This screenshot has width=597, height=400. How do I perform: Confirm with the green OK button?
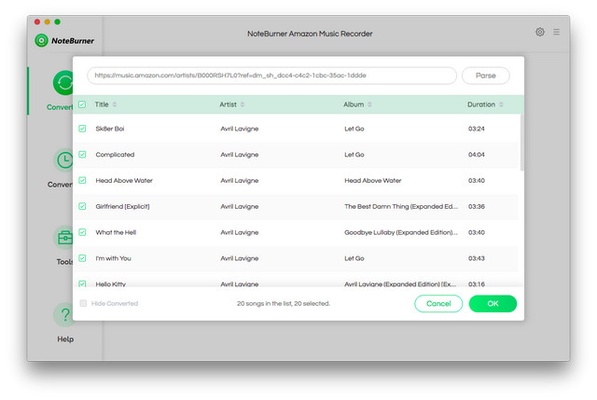point(493,304)
